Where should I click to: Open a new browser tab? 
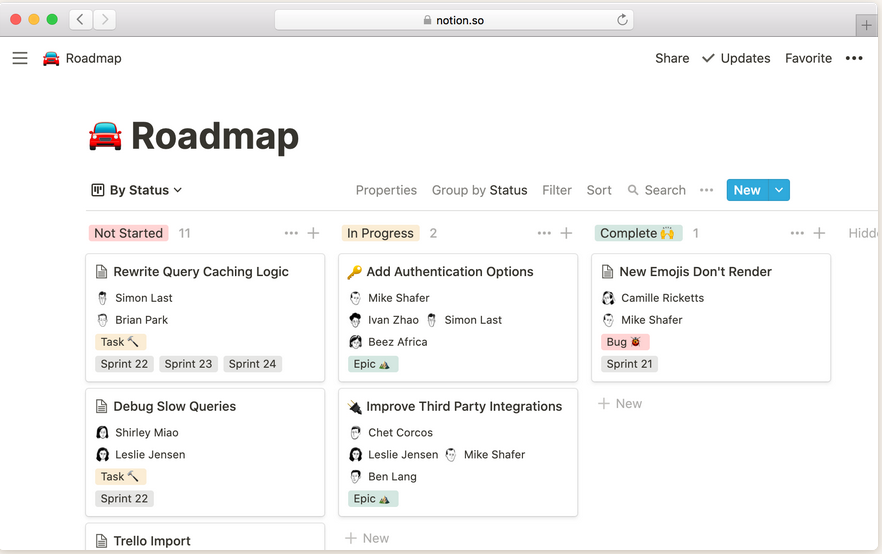coord(866,25)
